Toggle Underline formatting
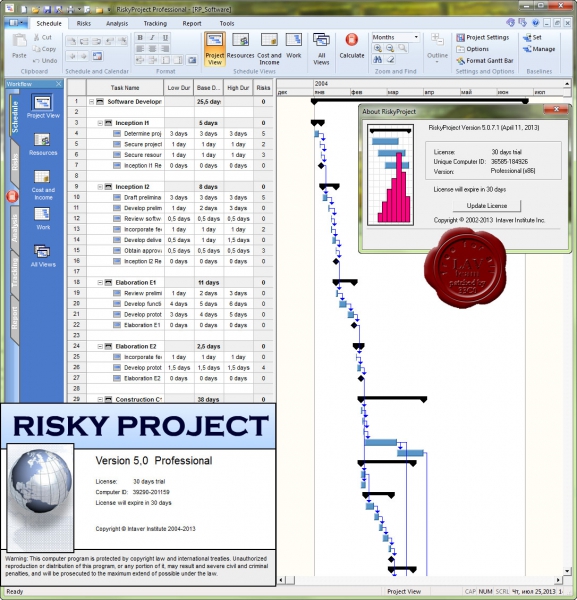The width and height of the screenshot is (577, 600). pos(165,38)
